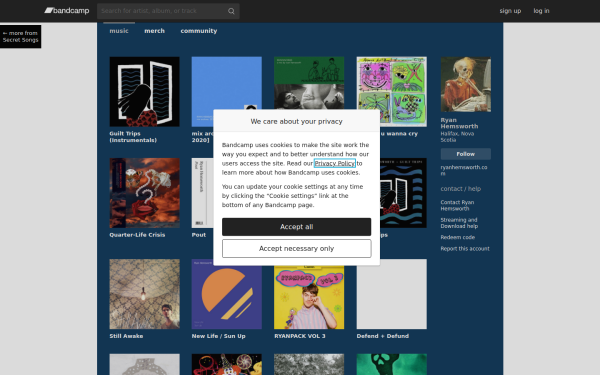The image size is (600, 375).
Task: Follow Ryan Hemsworth
Action: 466,154
